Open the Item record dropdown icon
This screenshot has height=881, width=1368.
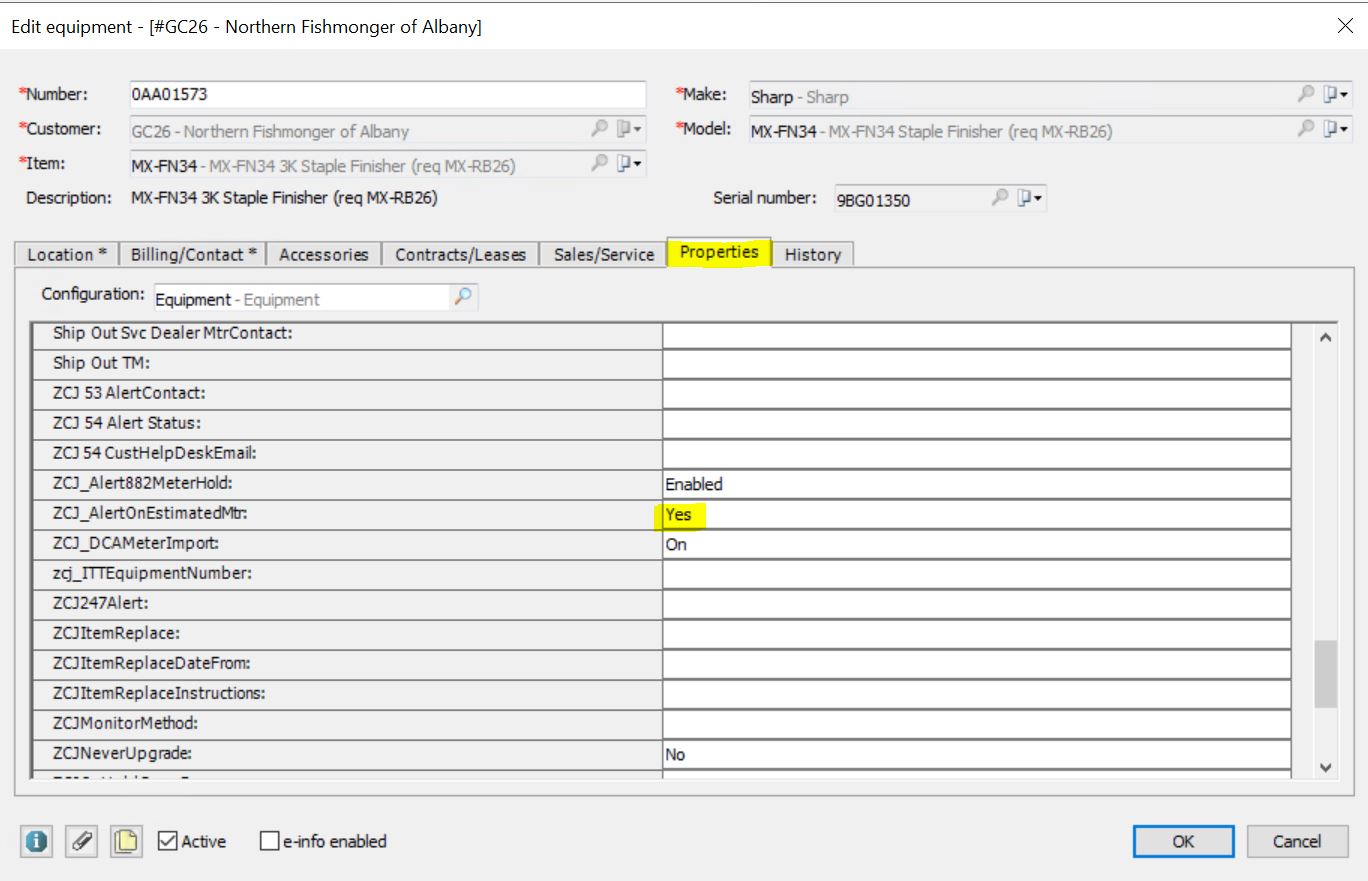click(630, 163)
